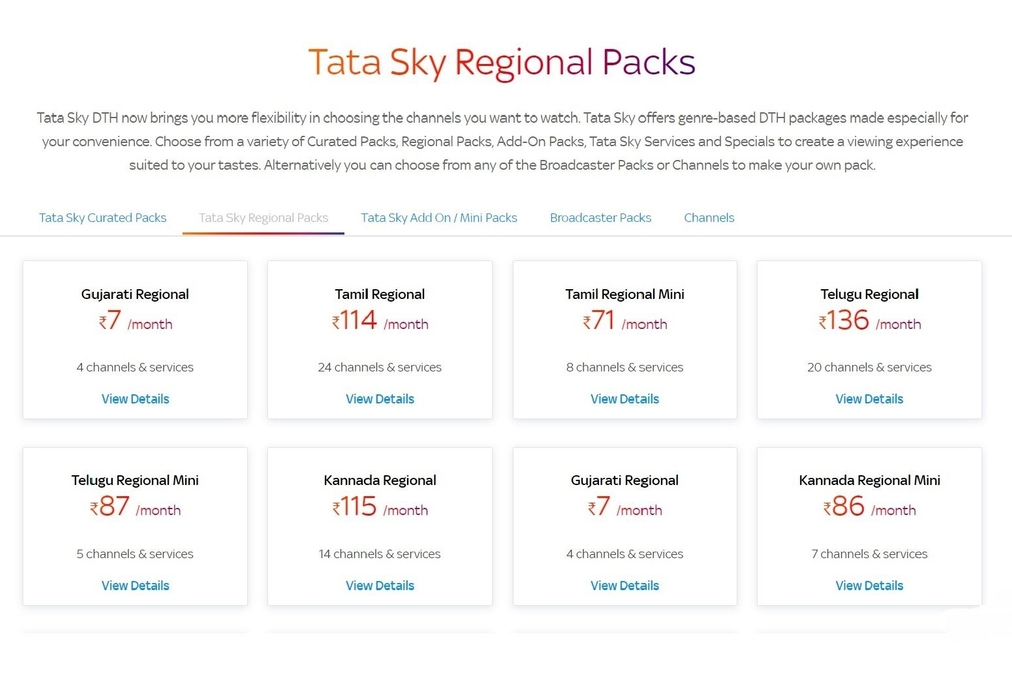Select the Telugu Regional pack card
The image size is (1012, 675).
869,338
